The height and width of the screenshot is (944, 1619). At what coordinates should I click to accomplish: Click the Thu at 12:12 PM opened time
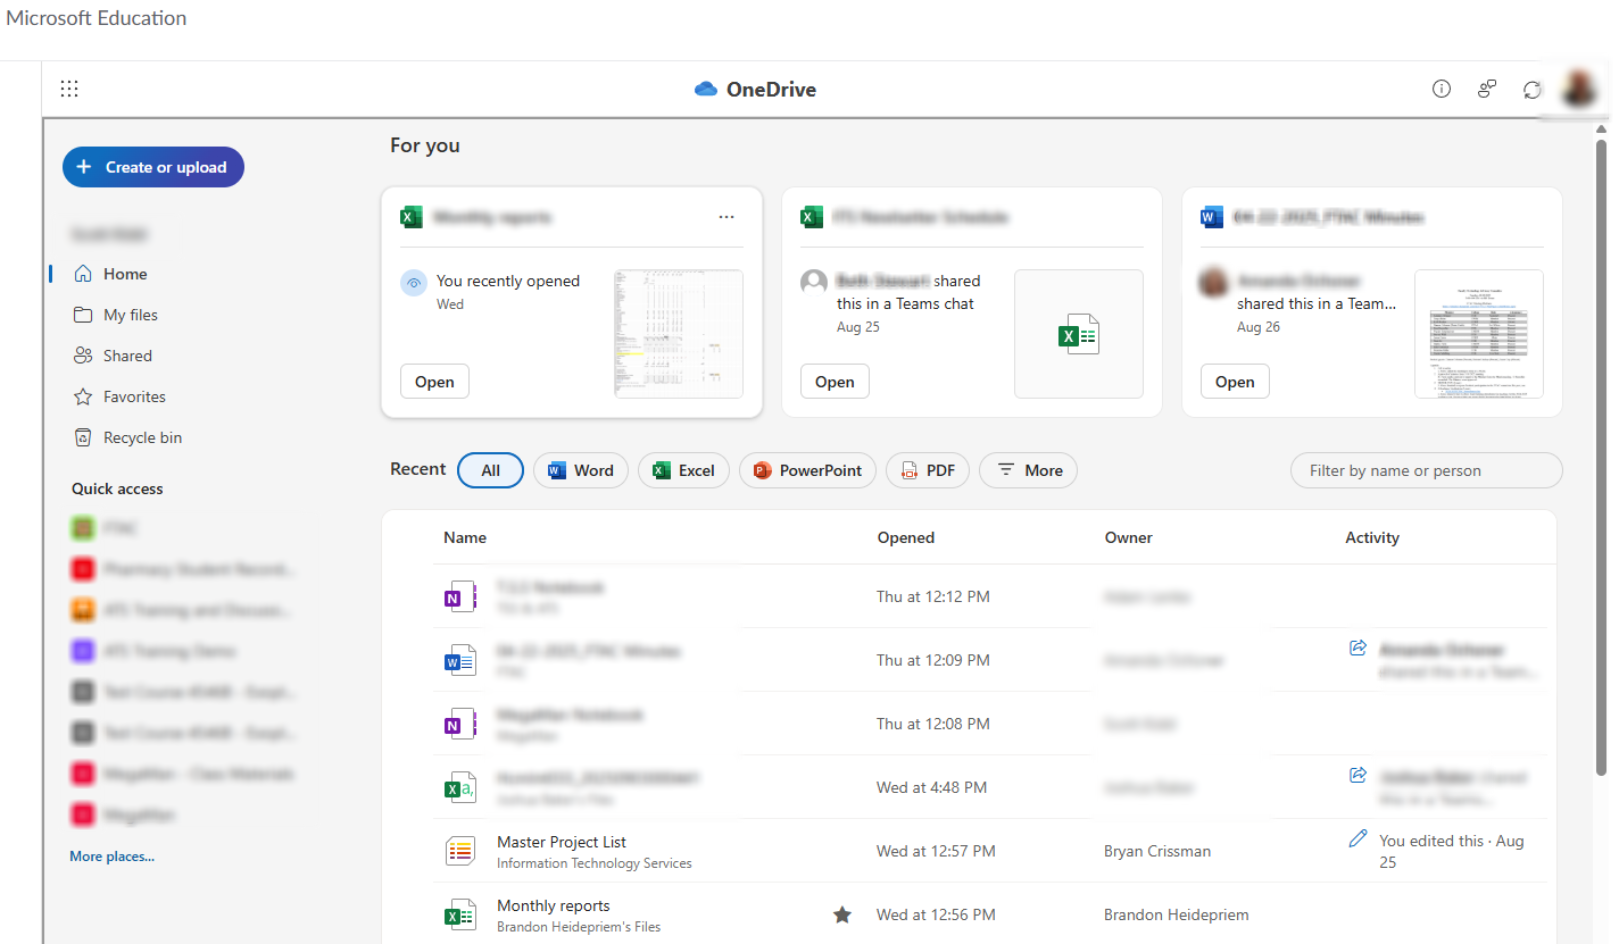click(933, 597)
